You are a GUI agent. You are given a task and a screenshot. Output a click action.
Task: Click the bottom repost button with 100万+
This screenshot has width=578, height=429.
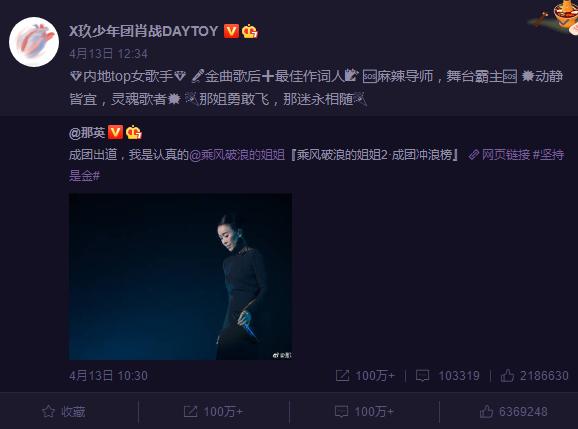click(213, 411)
